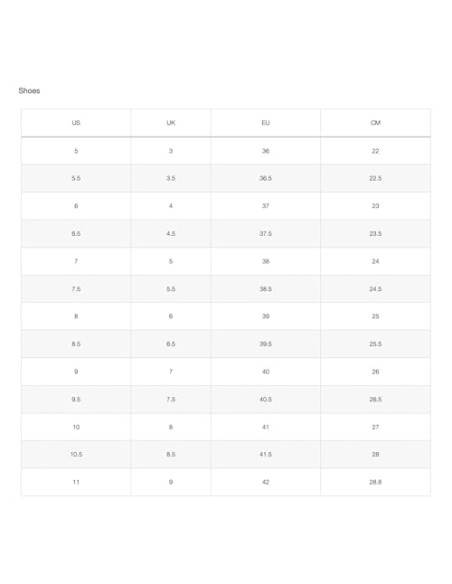Click US size 10.5 cell
The image size is (452, 584).
click(x=76, y=454)
